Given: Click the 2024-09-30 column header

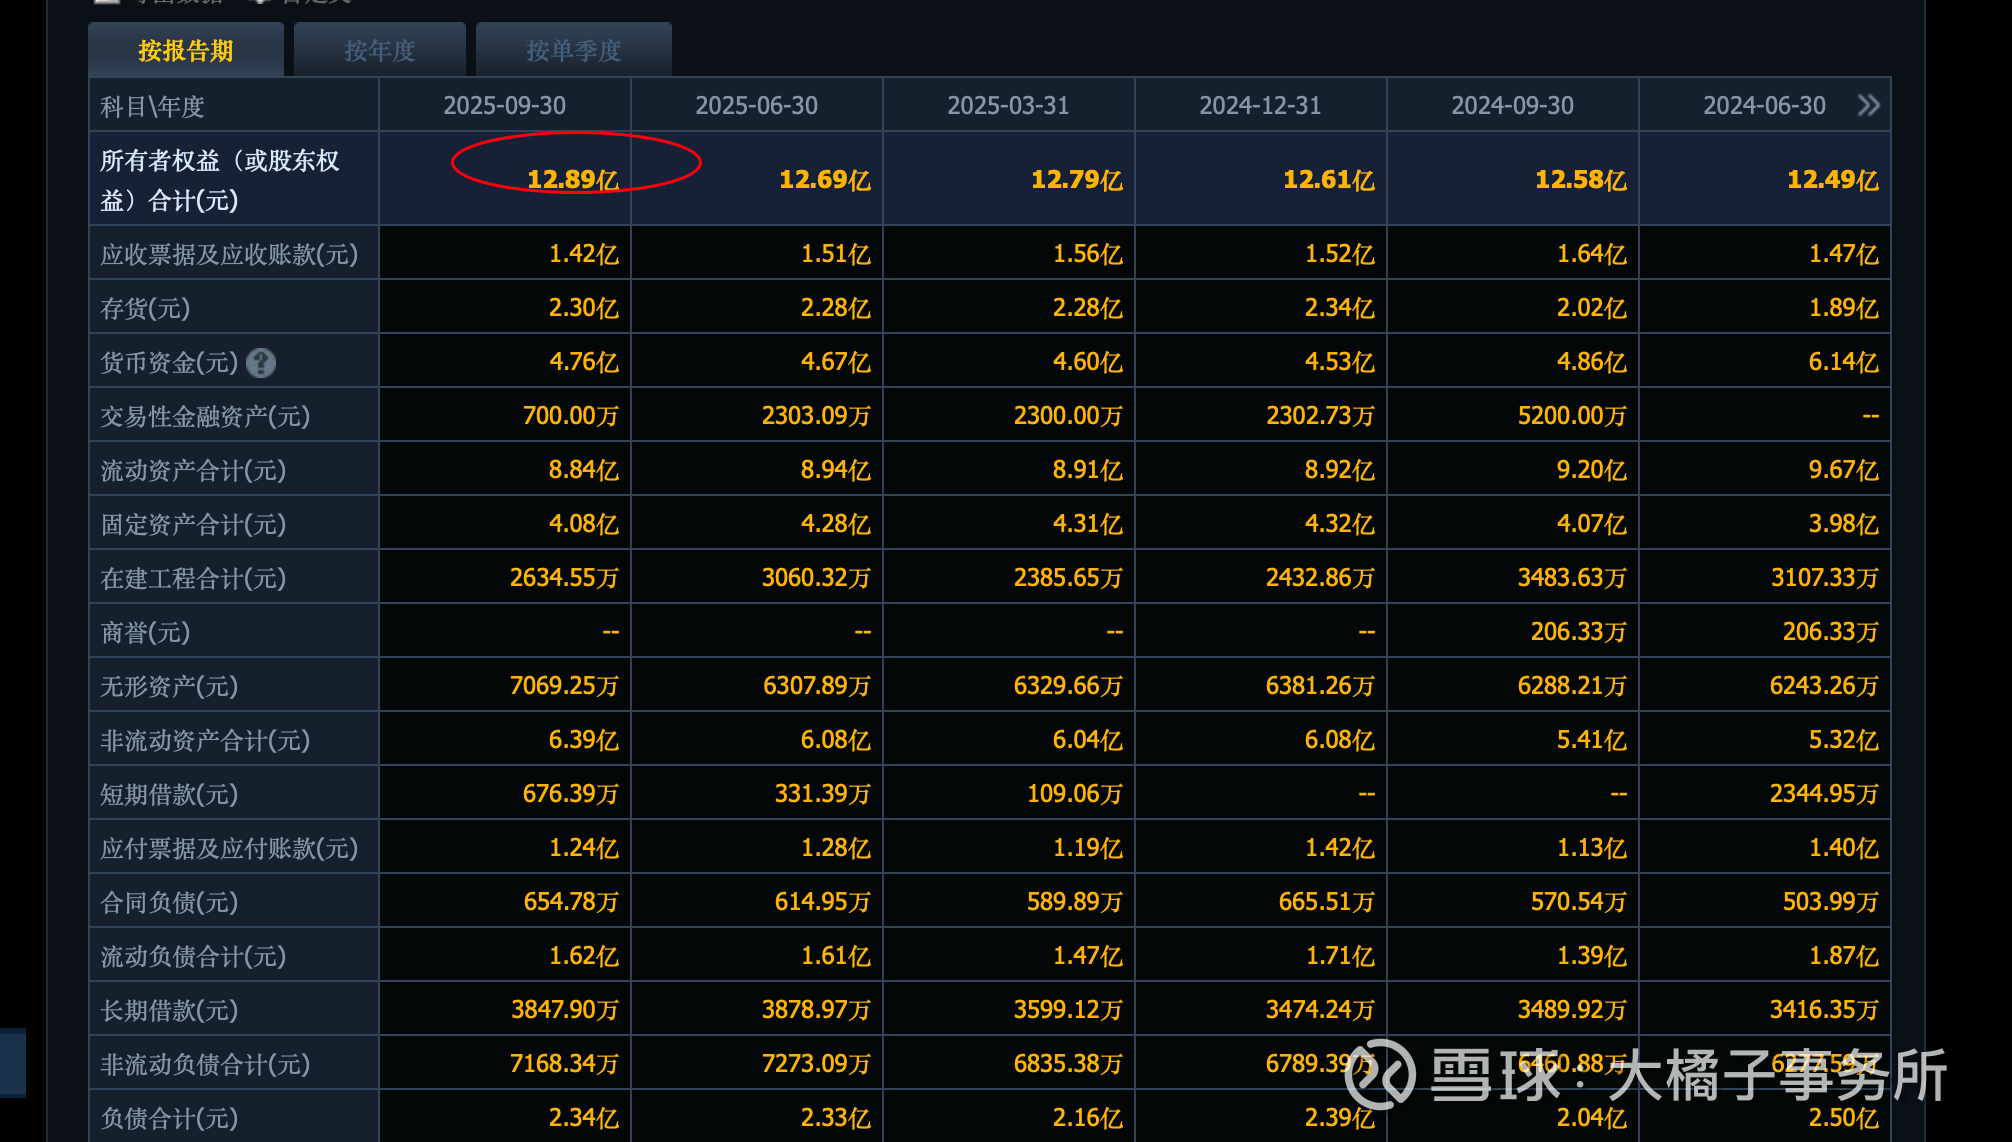Looking at the screenshot, I should coord(1512,105).
